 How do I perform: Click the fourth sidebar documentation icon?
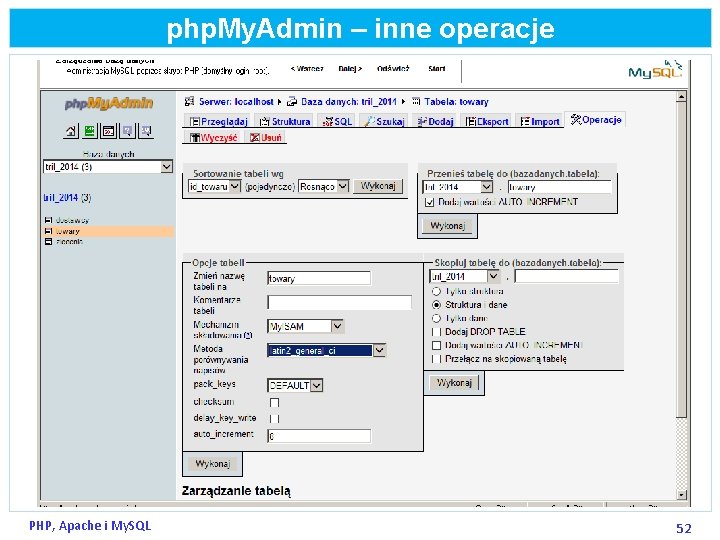click(127, 131)
